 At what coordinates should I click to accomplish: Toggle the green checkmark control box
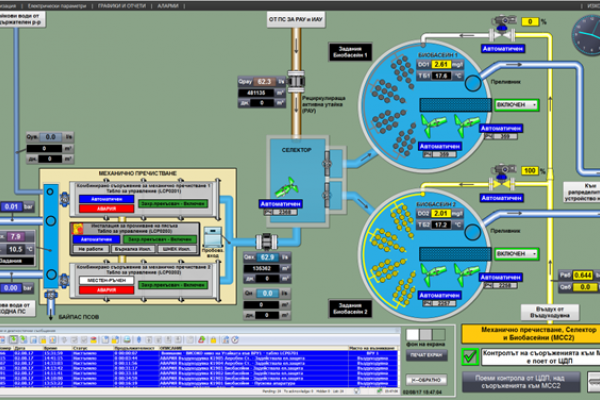[x=470, y=356]
